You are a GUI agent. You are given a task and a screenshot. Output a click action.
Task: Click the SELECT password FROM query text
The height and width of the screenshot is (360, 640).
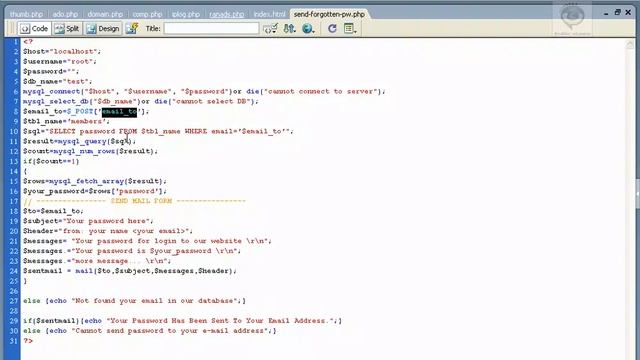pos(93,131)
